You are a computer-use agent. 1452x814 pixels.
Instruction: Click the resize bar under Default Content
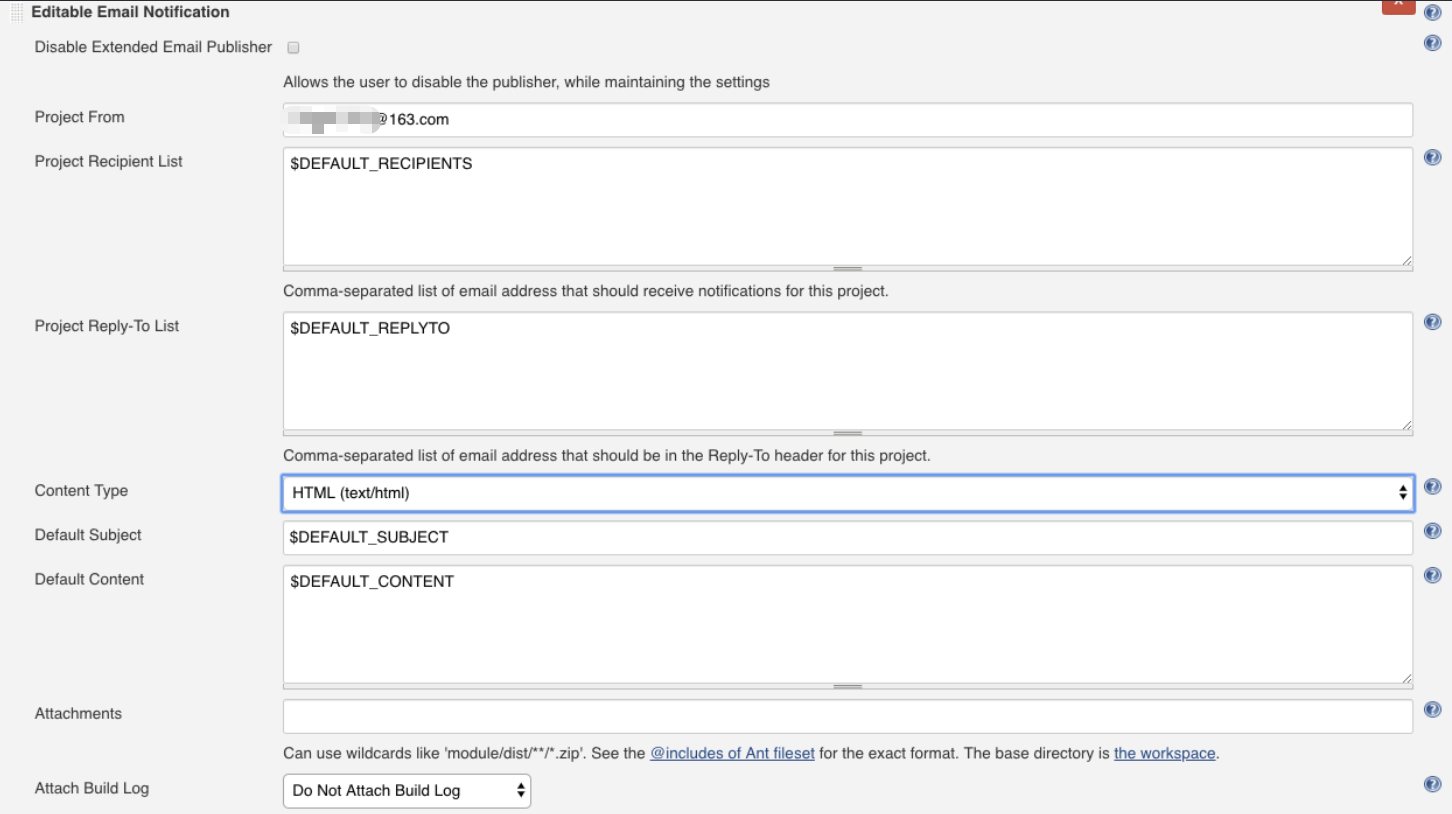coord(847,687)
